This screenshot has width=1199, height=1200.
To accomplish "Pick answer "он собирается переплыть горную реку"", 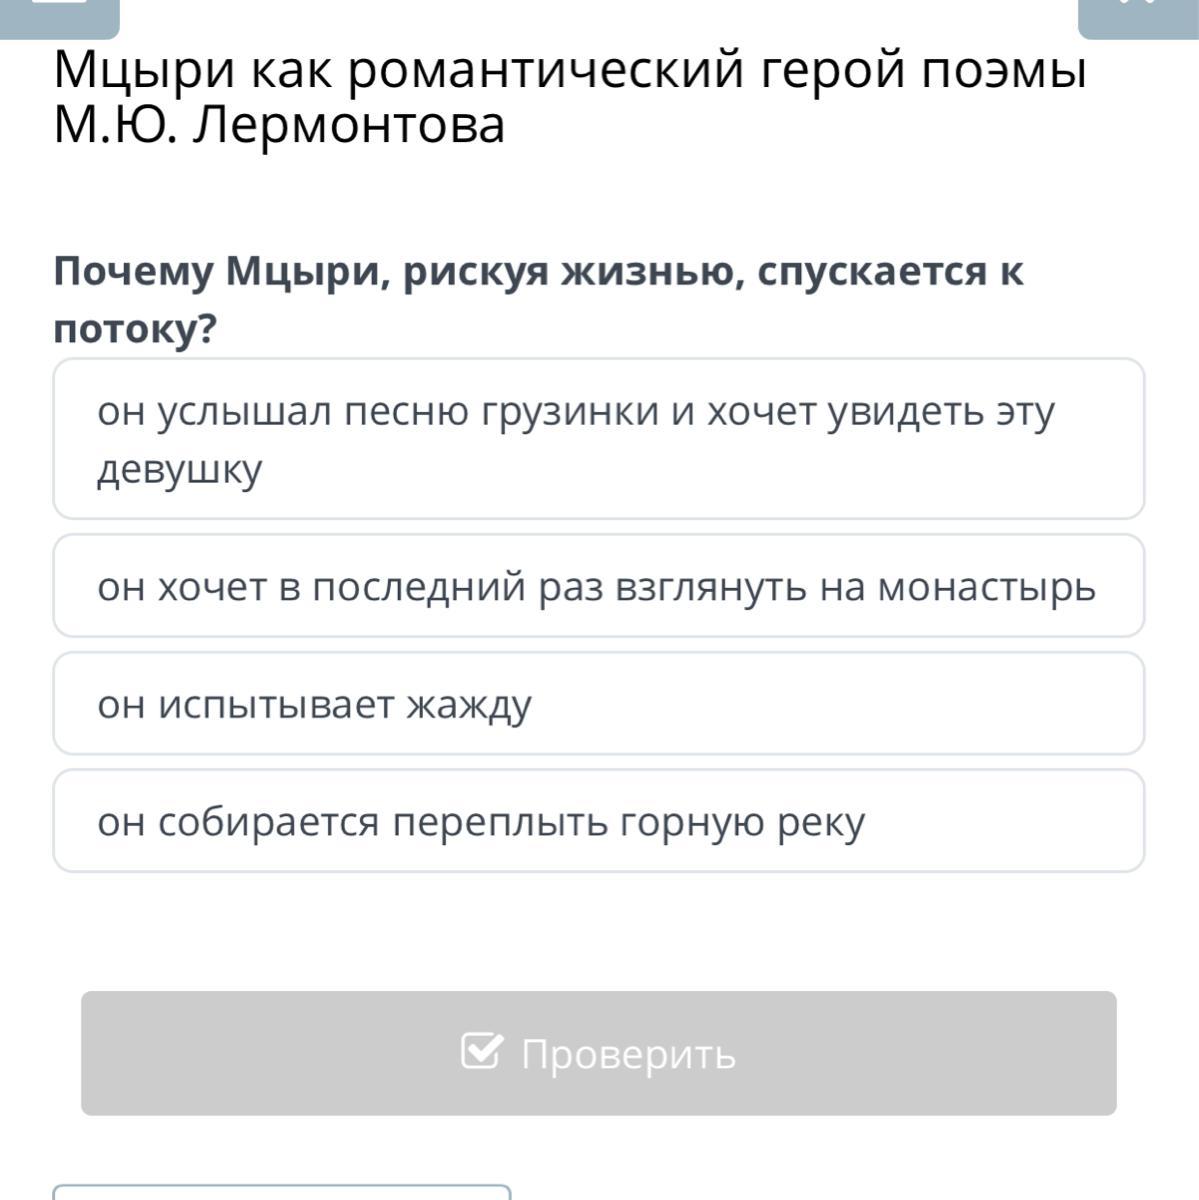I will click(x=598, y=821).
